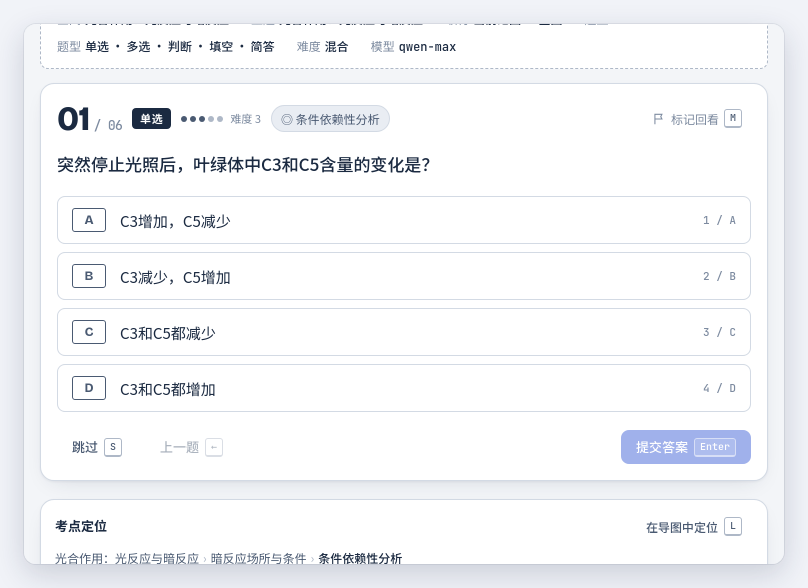Image resolution: width=808 pixels, height=588 pixels.
Task: Click 单选 in the top types list
Action: 97,47
